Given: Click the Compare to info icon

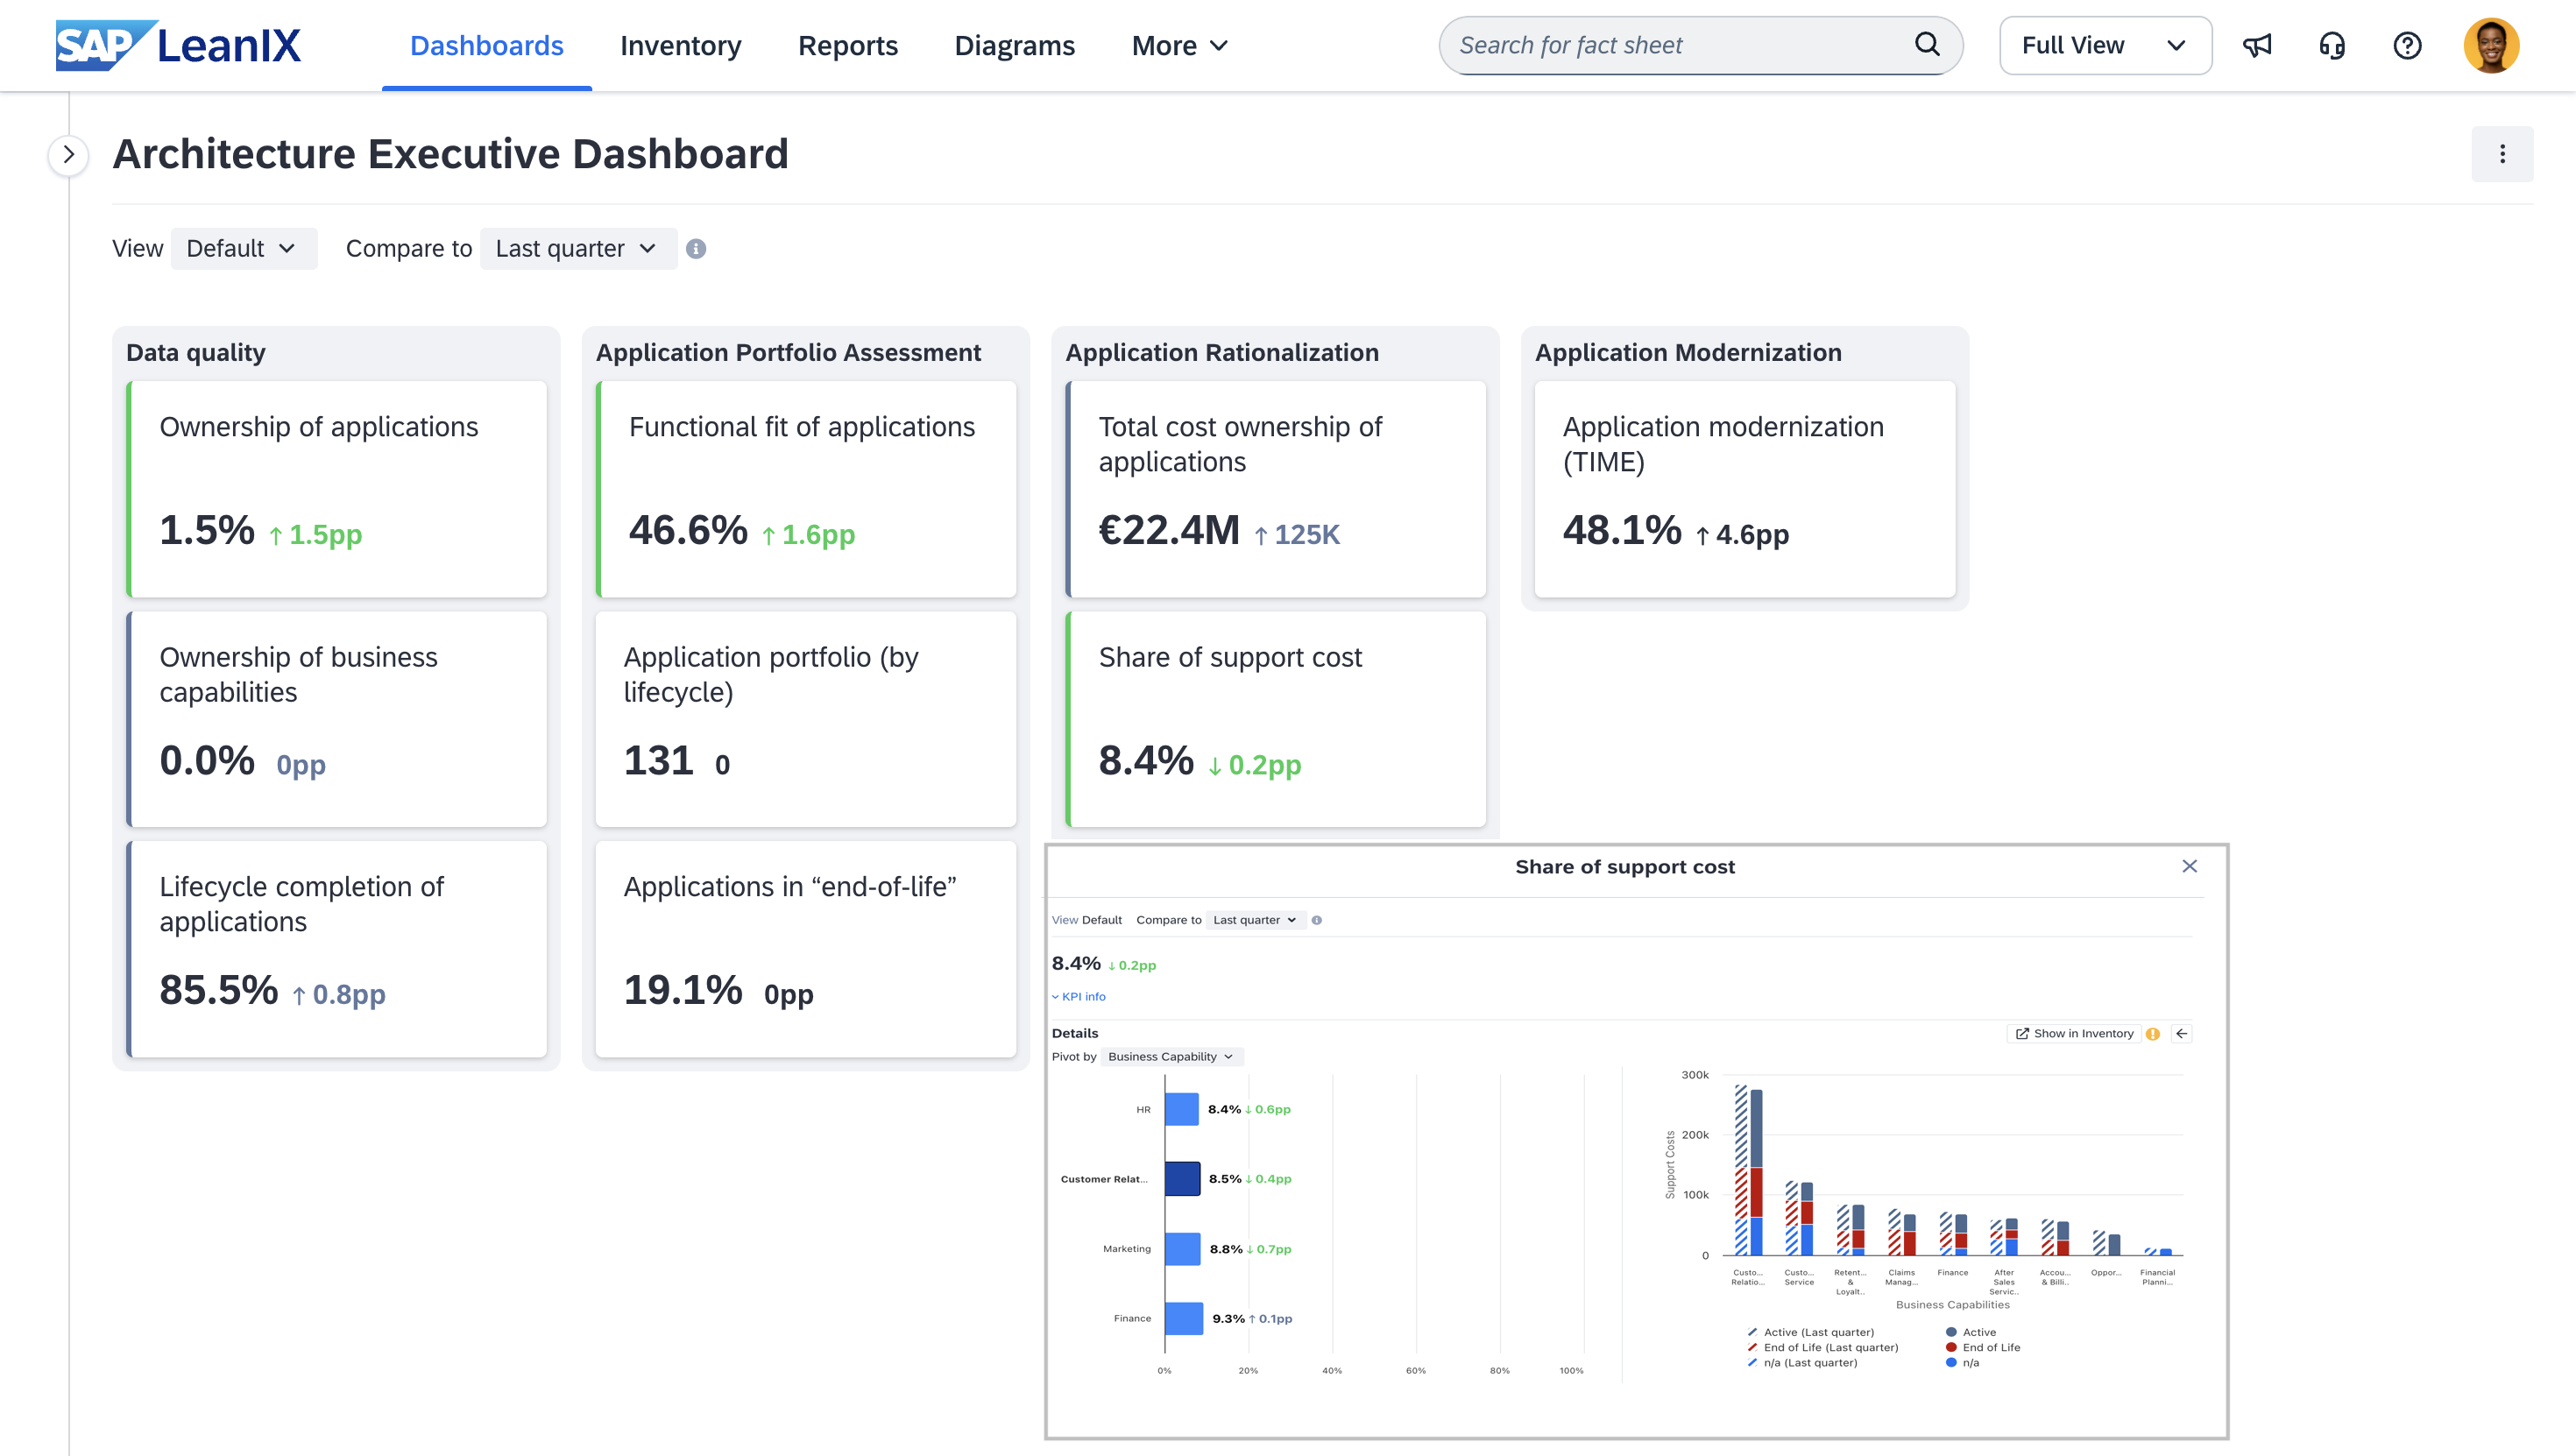Looking at the screenshot, I should 696,249.
